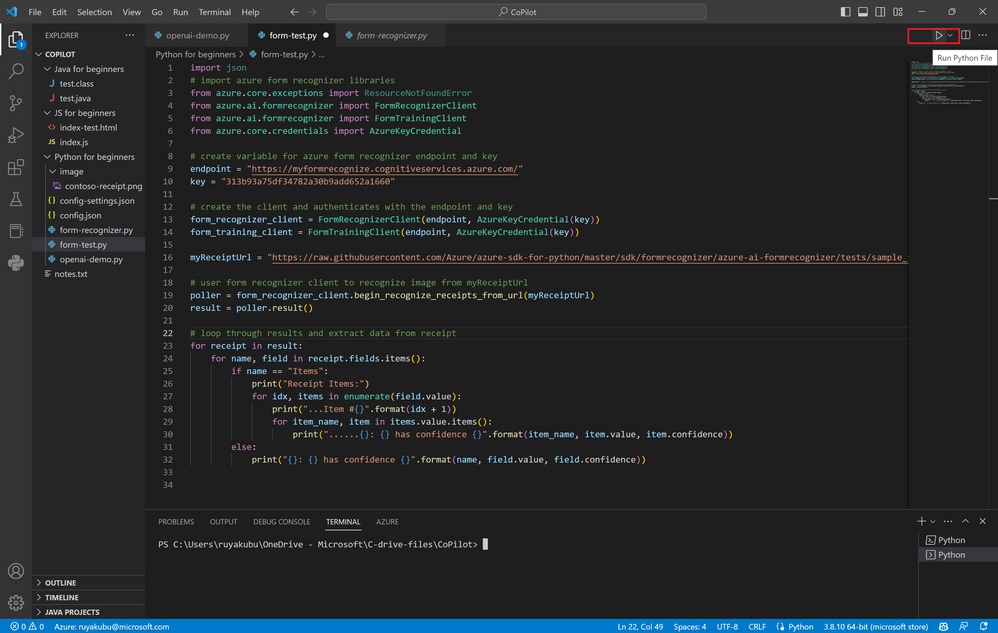998x633 pixels.
Task: Switch to the DEBUG CONSOLE panel tab
Action: coord(281,522)
